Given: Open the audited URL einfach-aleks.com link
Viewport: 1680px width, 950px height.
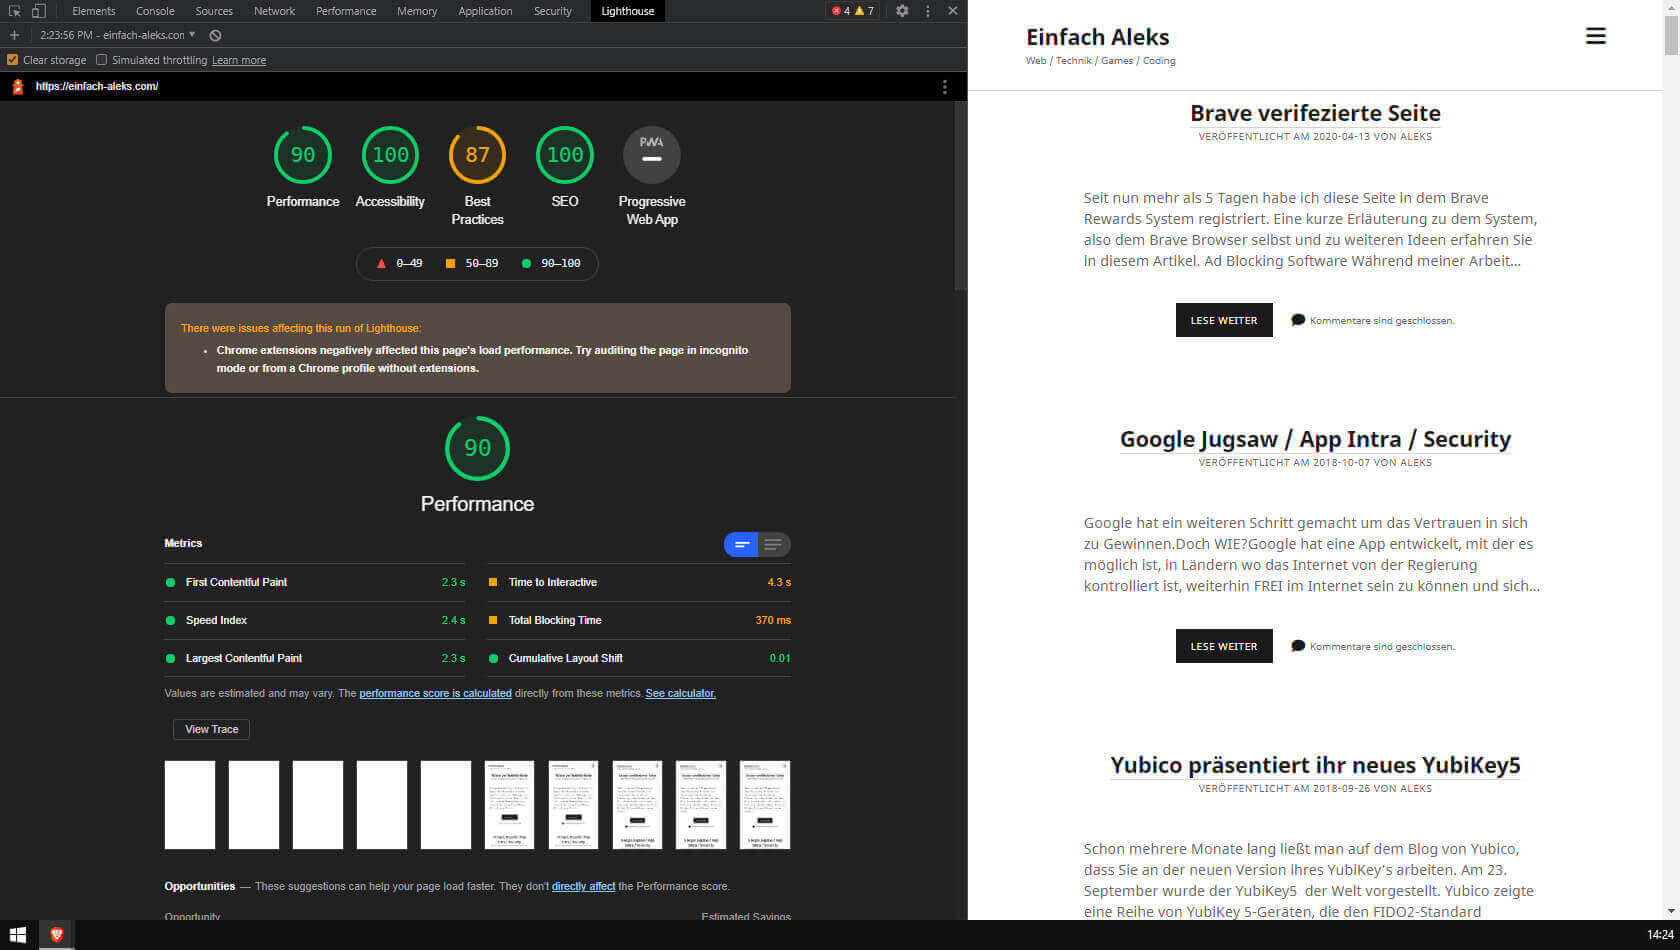Looking at the screenshot, I should (x=97, y=86).
